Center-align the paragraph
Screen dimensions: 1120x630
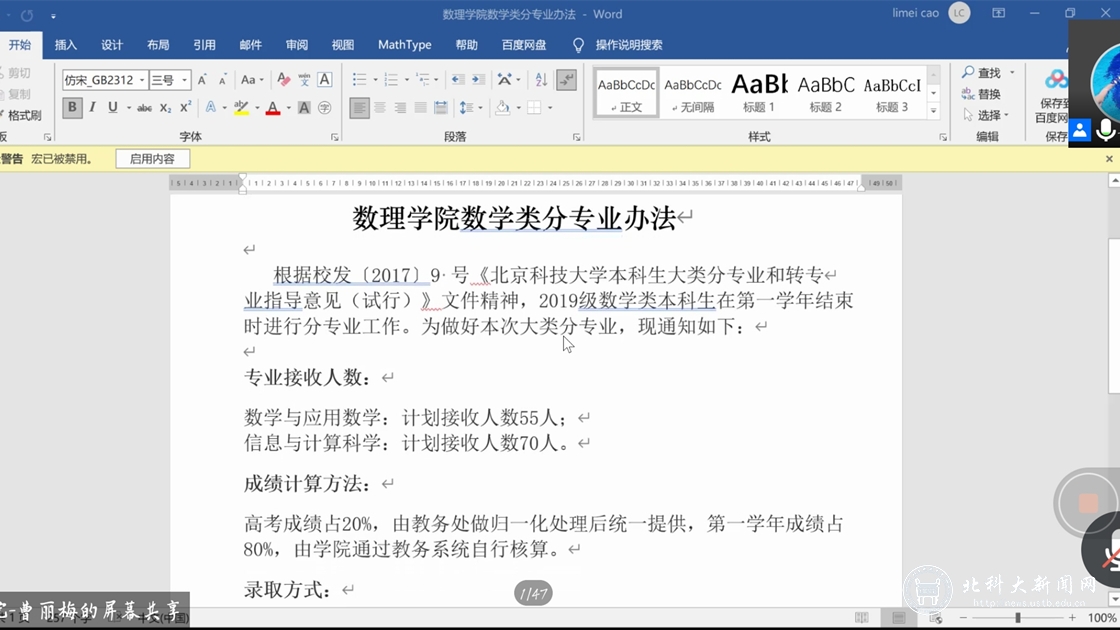tap(380, 108)
